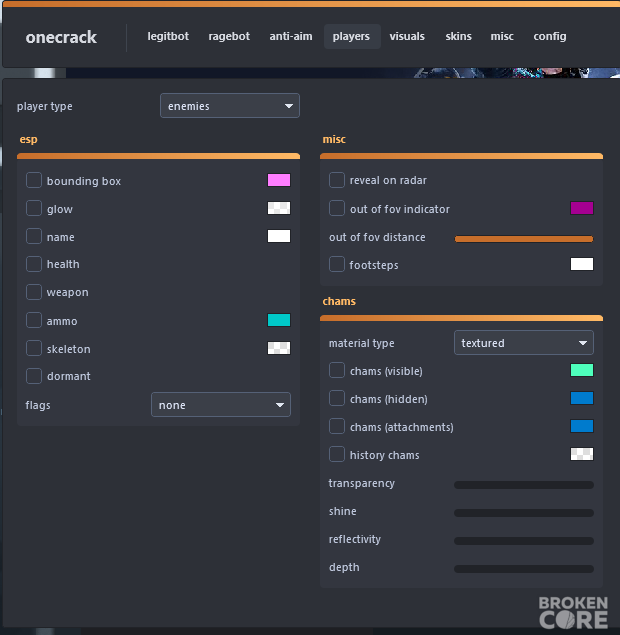Click the pink bounding box color swatch
This screenshot has height=635, width=620.
[x=279, y=180]
